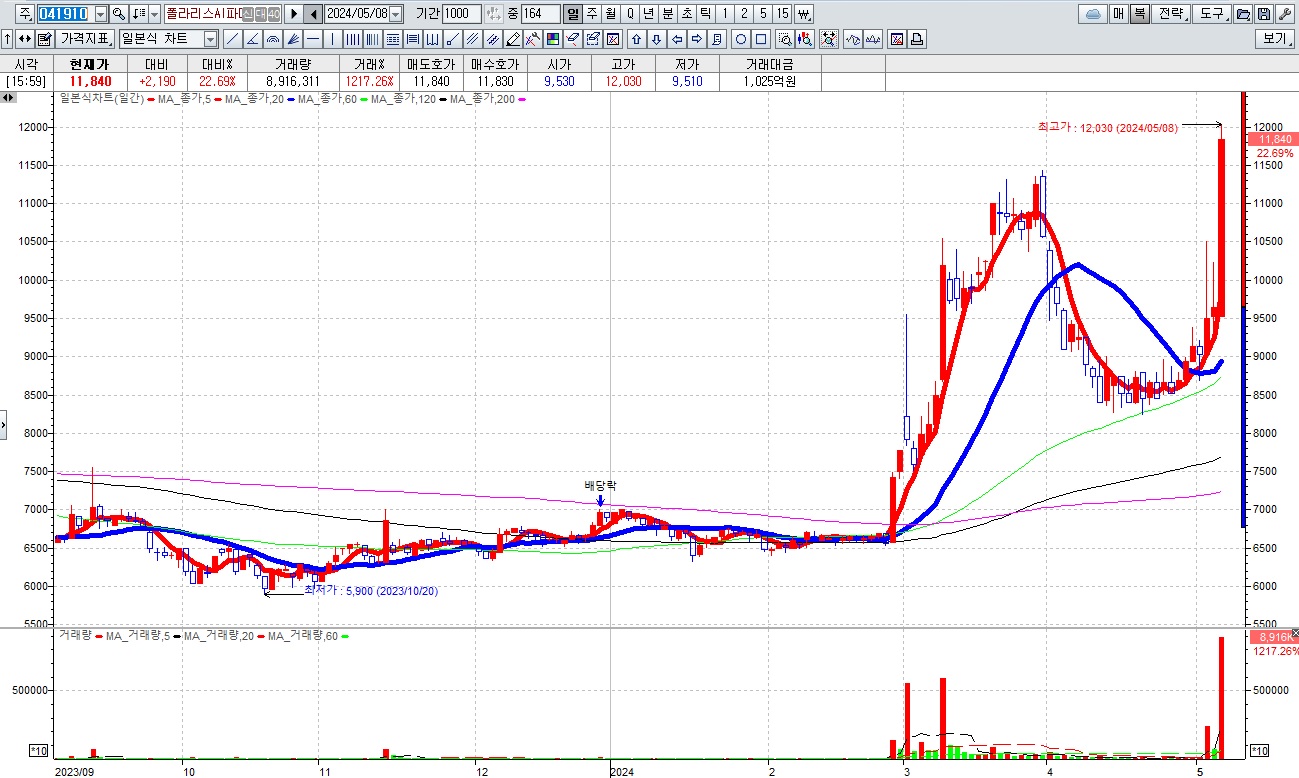Click the floppy disk save icon

coord(1264,14)
